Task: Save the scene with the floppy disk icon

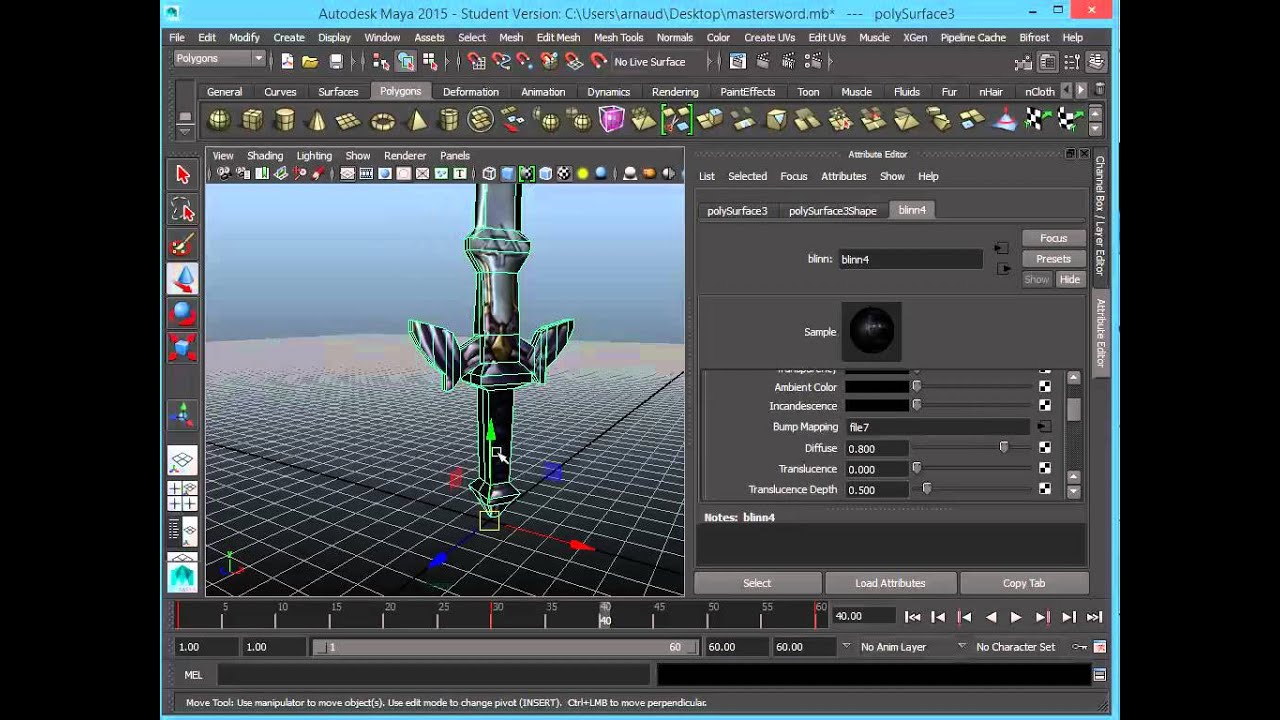Action: [336, 61]
